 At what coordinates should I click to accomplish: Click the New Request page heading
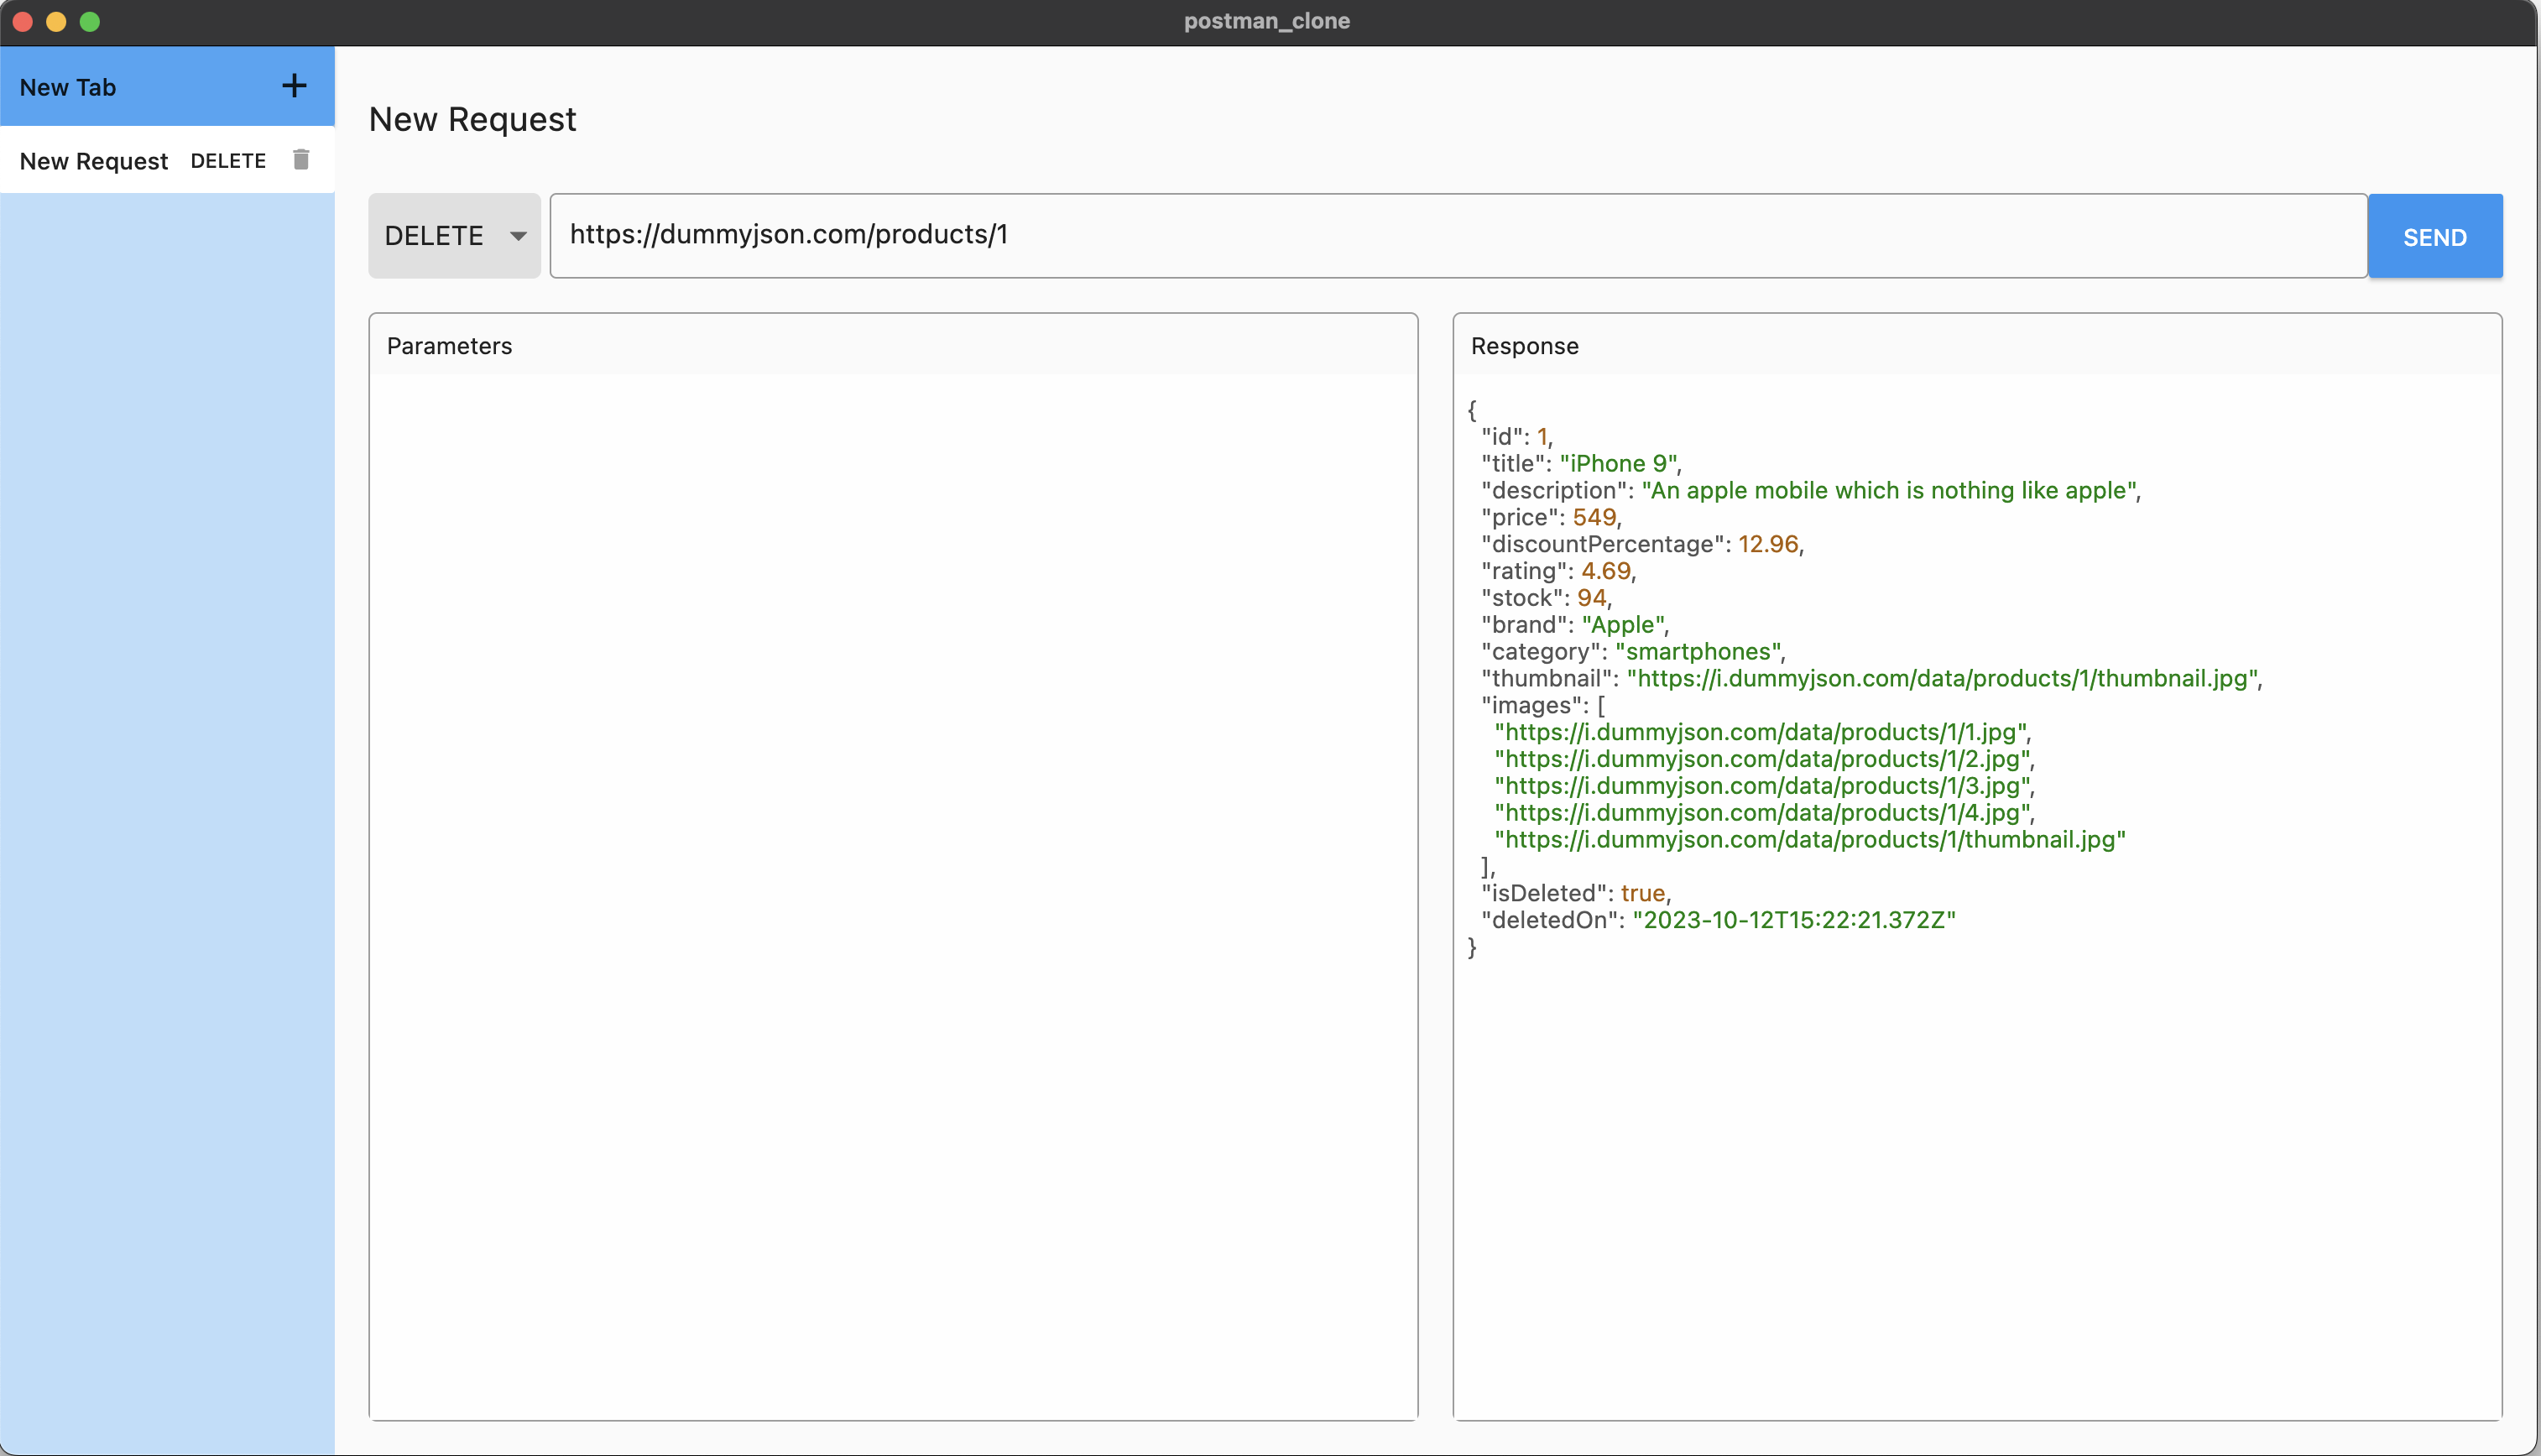coord(472,119)
